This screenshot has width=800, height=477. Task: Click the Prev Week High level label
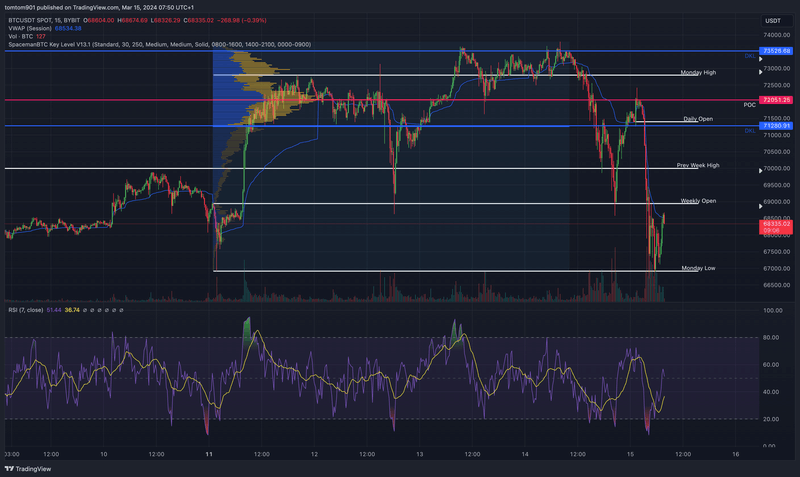(697, 165)
